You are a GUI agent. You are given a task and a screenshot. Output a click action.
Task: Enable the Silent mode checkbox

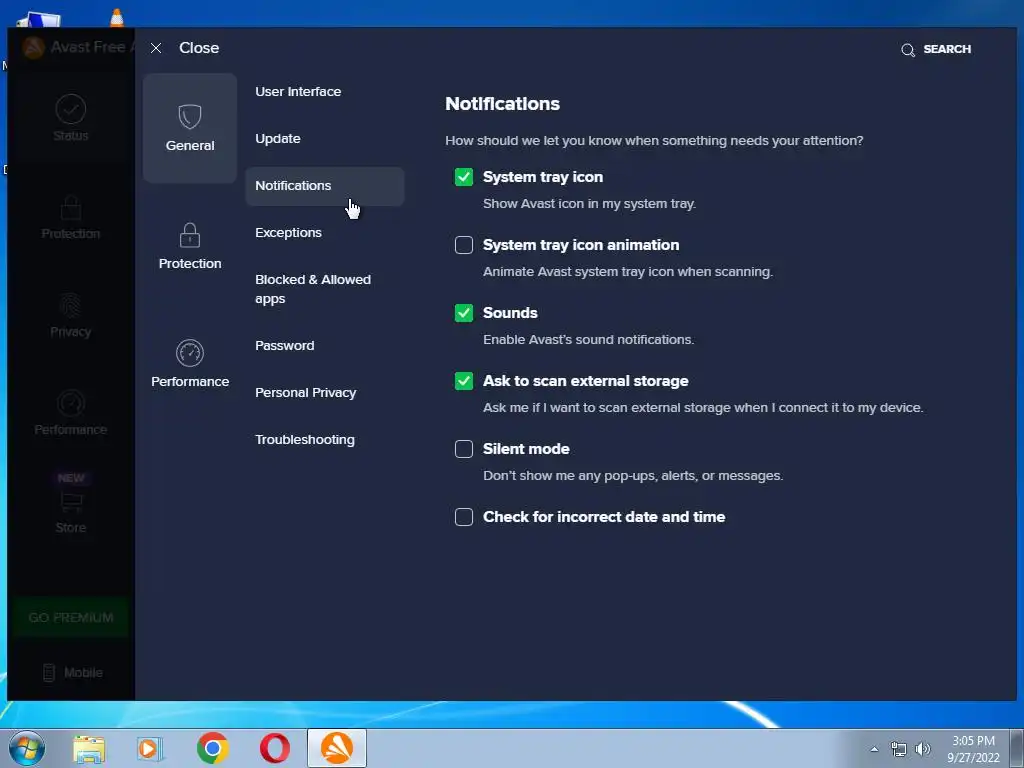[464, 449]
